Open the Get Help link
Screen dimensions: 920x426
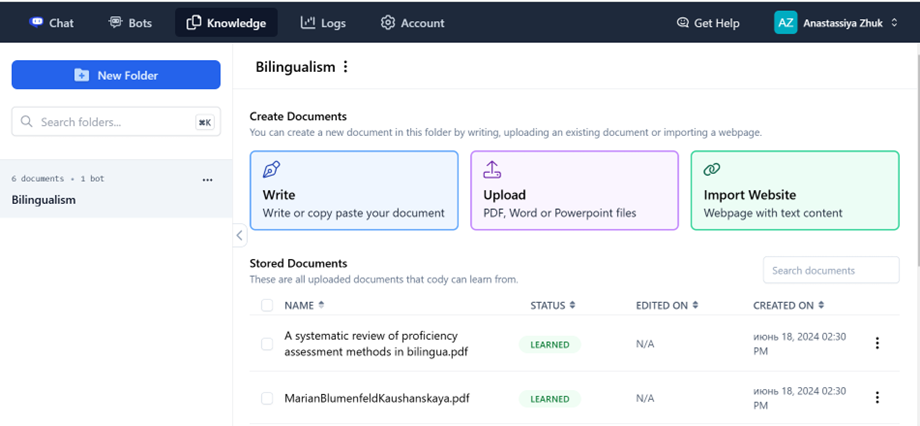pos(708,23)
